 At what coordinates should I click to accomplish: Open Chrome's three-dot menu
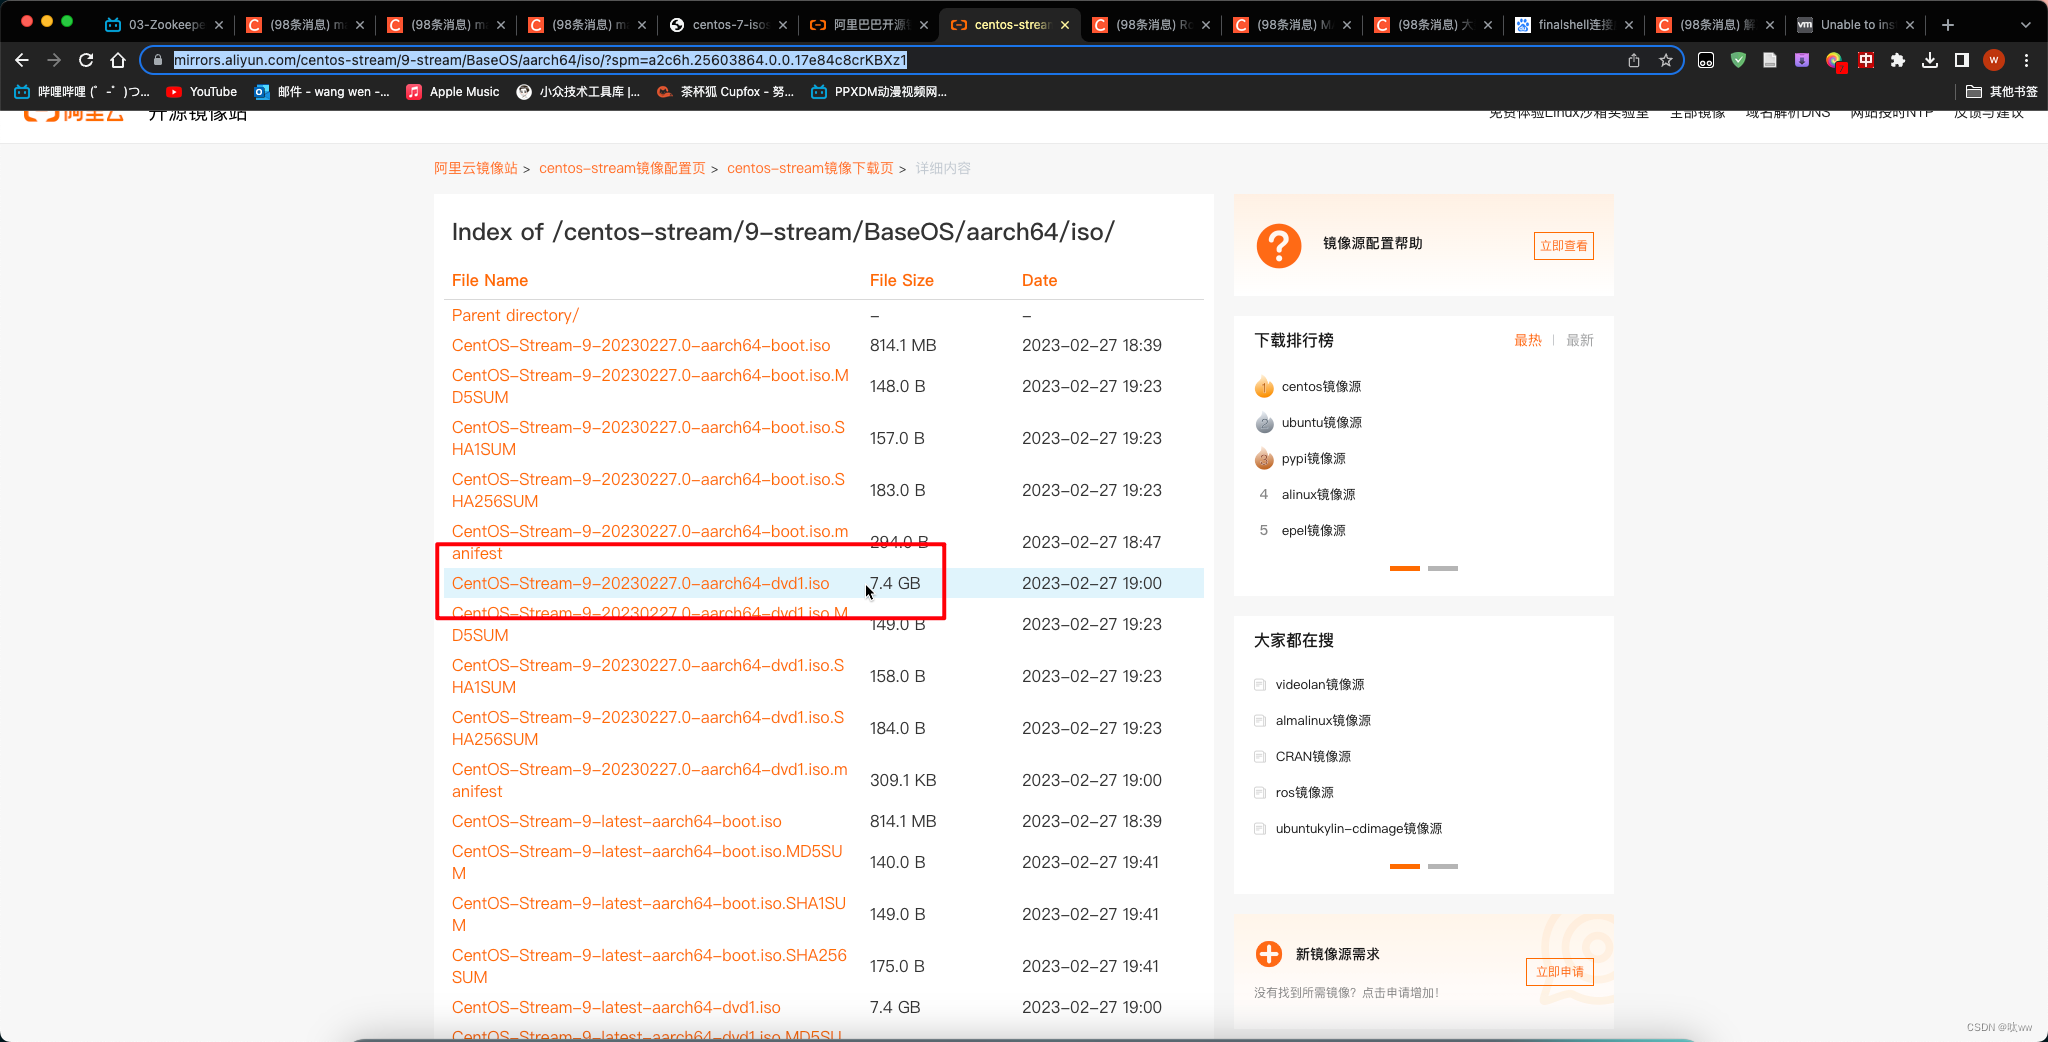click(2026, 60)
